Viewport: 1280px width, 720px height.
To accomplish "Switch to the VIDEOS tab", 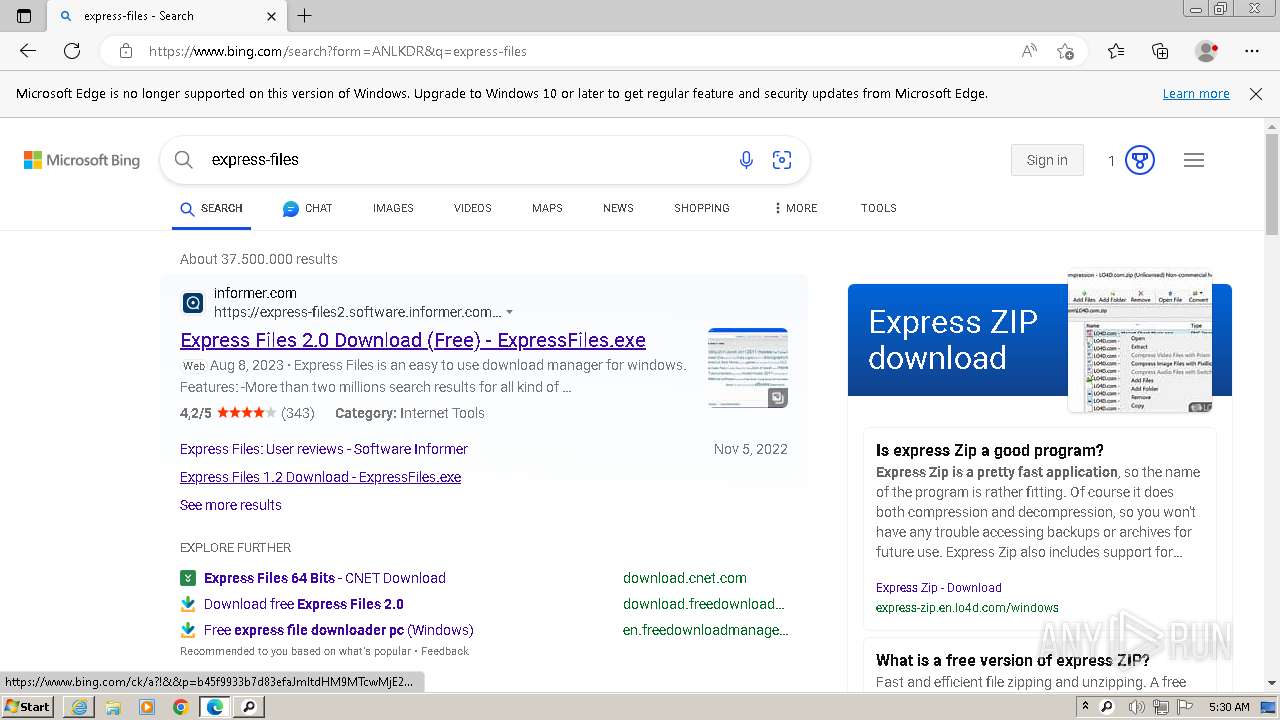I will coord(472,208).
